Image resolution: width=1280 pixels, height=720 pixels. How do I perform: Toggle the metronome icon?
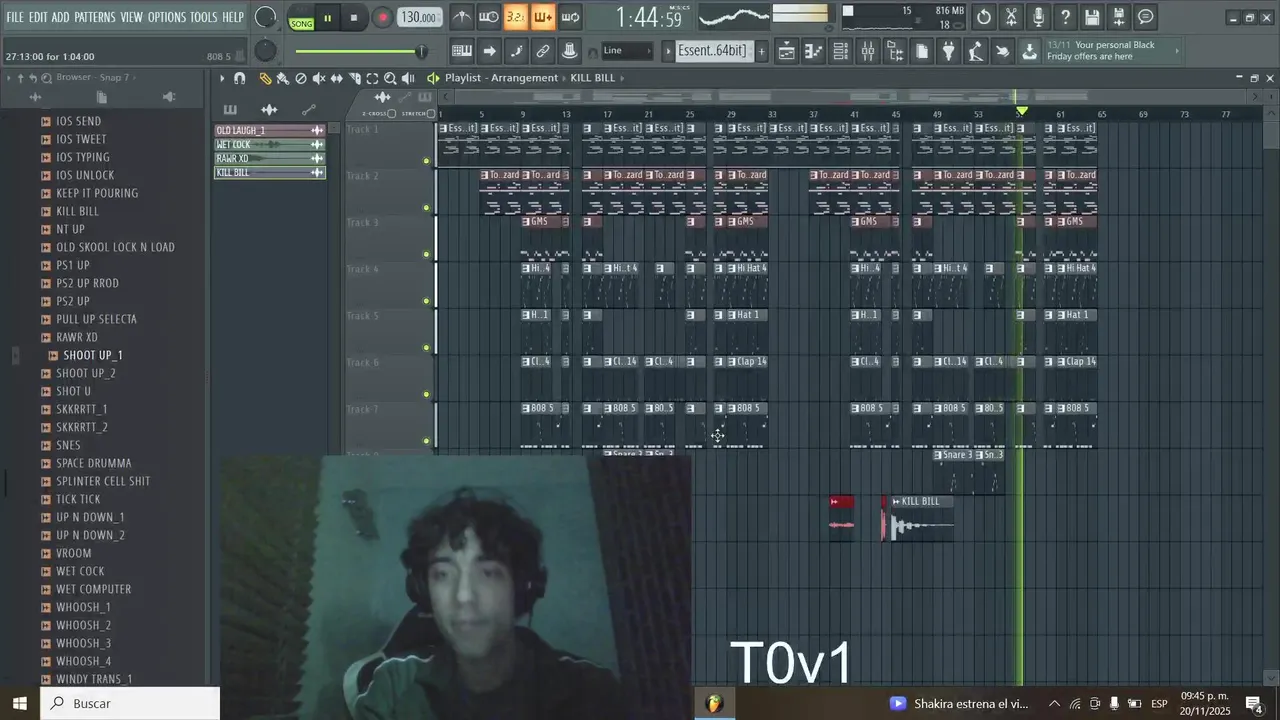coord(461,17)
